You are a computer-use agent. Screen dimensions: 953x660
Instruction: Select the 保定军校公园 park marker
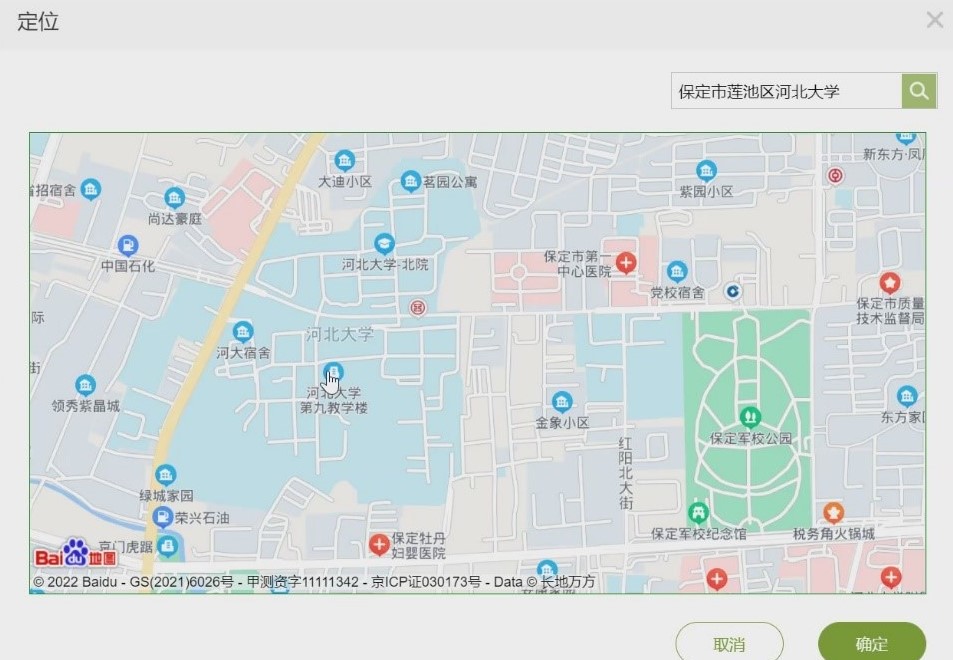750,416
